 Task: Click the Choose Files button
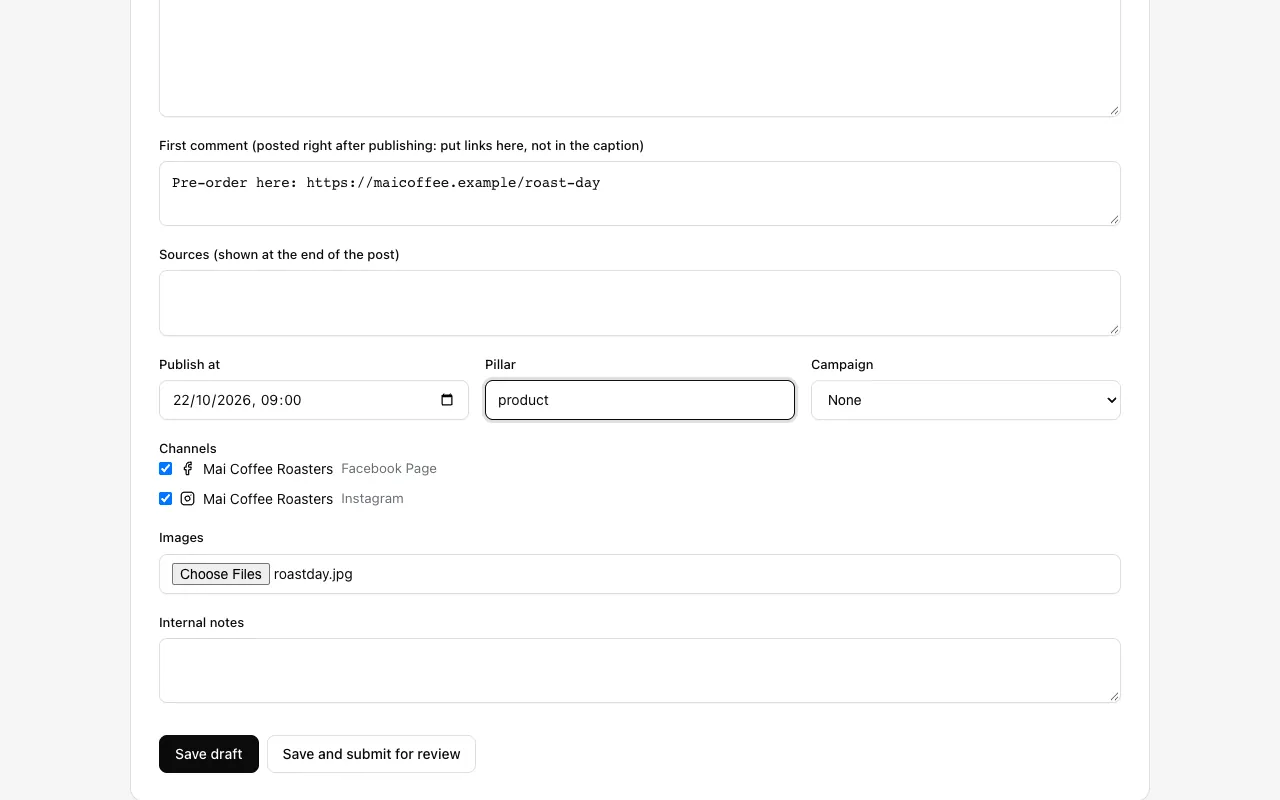click(x=221, y=574)
